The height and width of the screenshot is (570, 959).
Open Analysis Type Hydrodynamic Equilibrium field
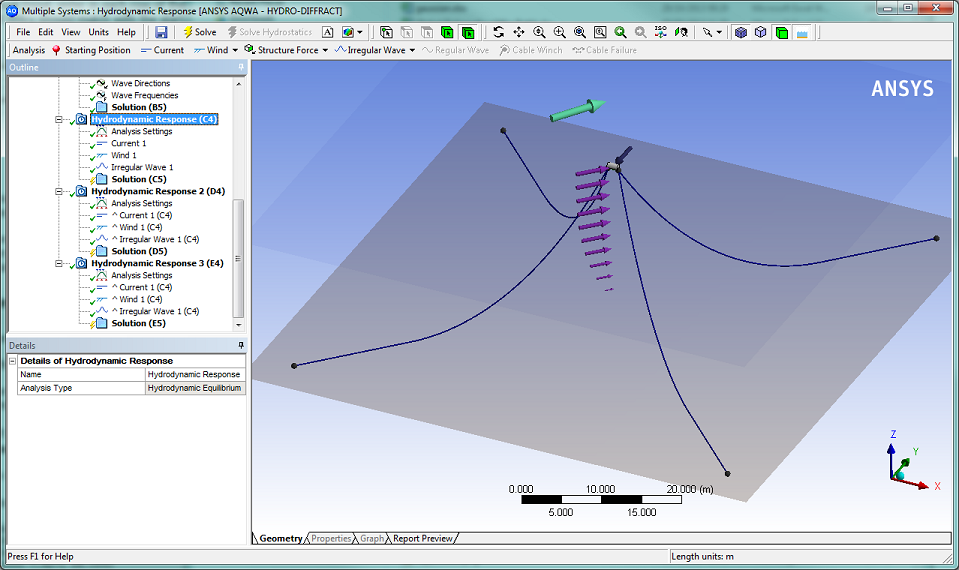coord(195,388)
